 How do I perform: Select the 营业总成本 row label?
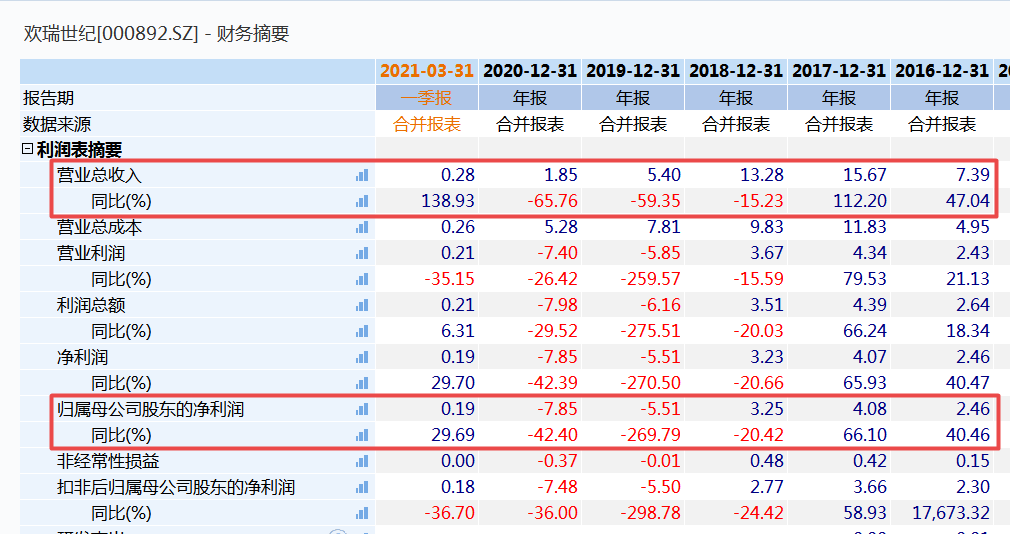(99, 227)
